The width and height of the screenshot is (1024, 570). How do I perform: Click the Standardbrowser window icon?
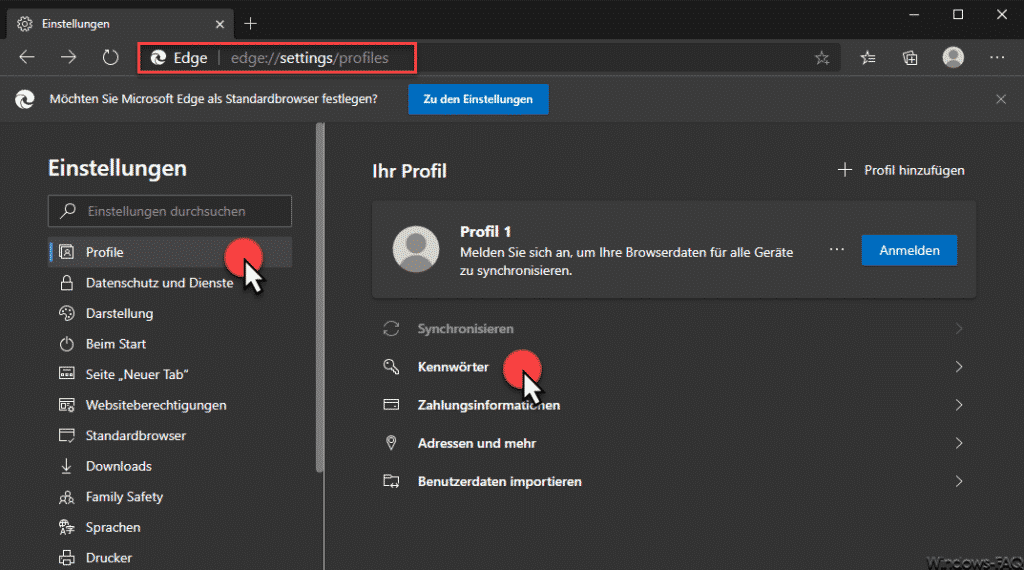pyautogui.click(x=67, y=435)
